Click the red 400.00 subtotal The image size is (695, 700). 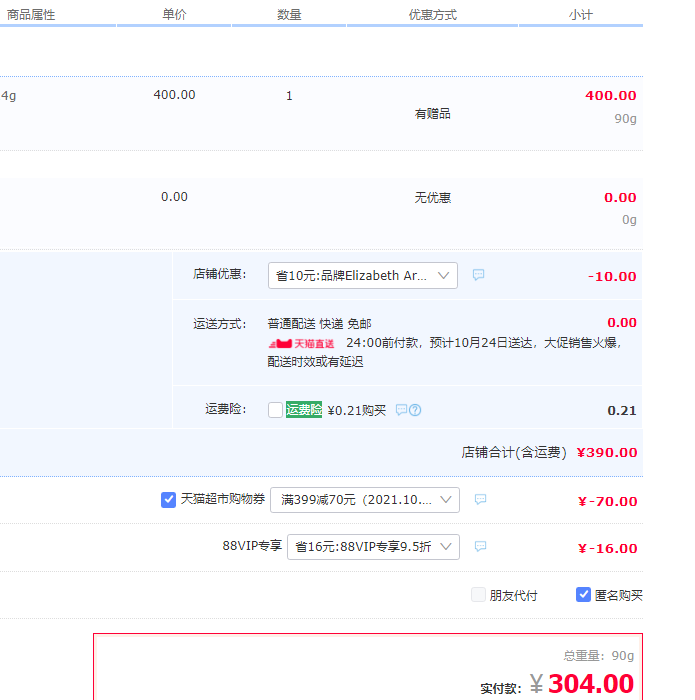611,96
